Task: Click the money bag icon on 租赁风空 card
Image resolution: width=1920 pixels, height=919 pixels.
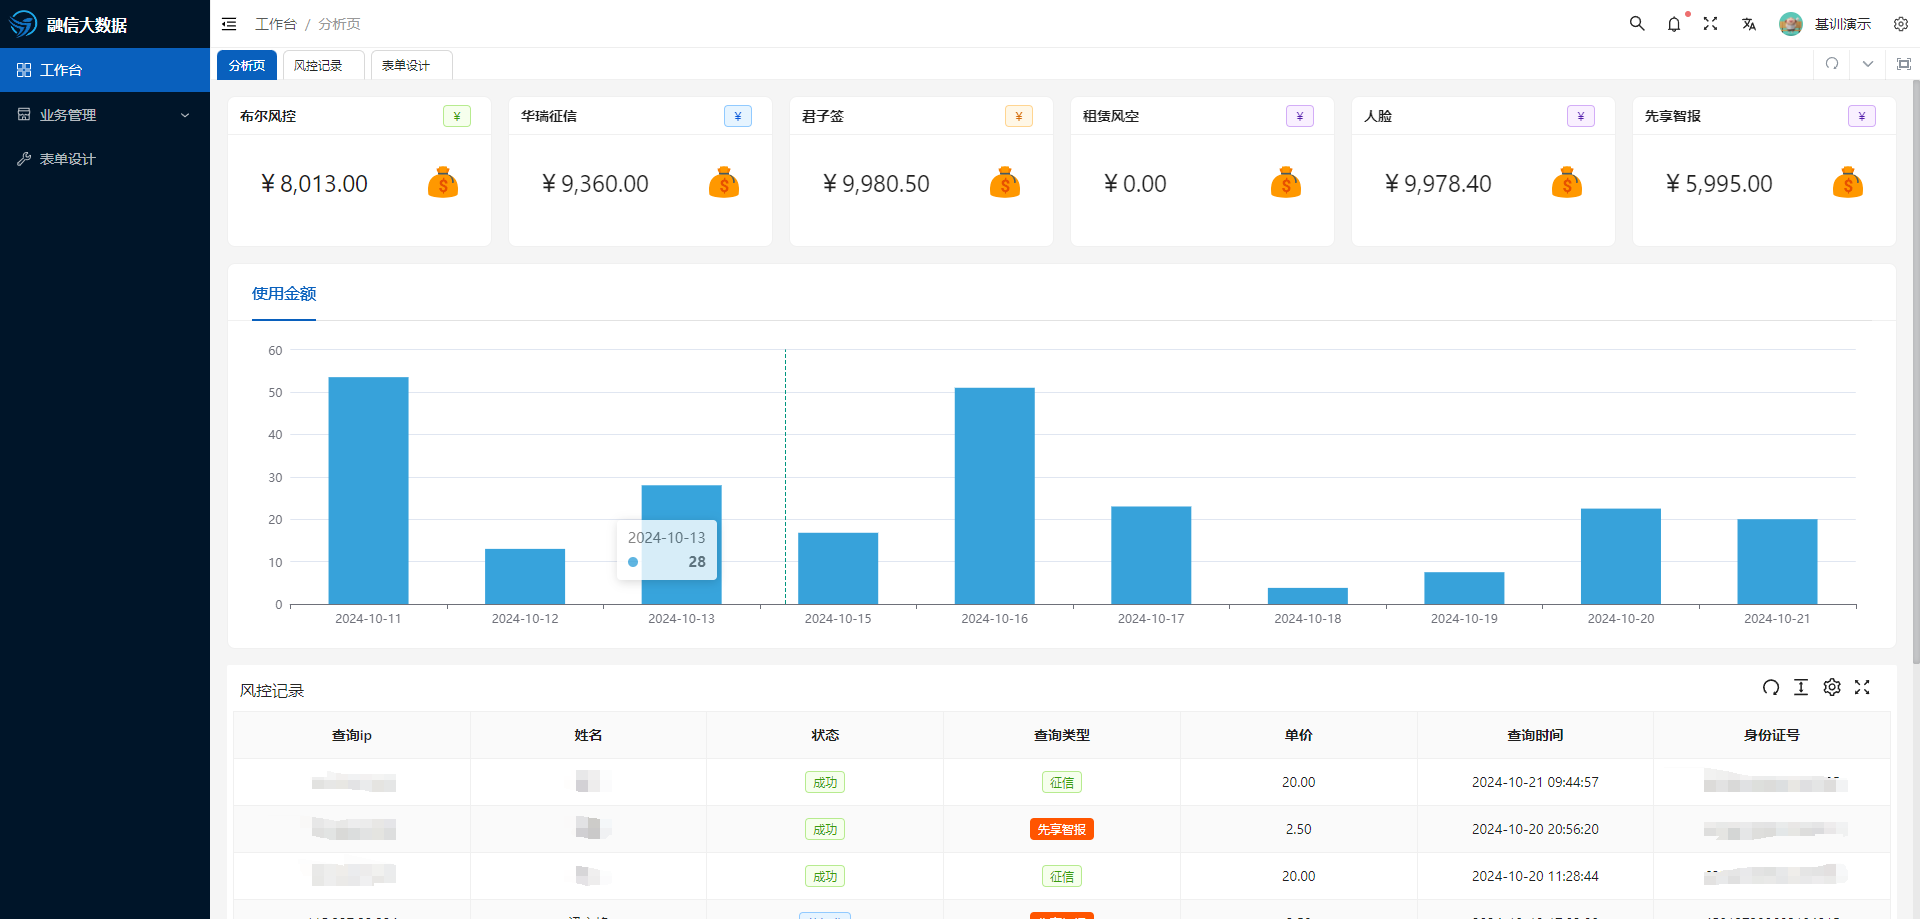Action: [1286, 183]
